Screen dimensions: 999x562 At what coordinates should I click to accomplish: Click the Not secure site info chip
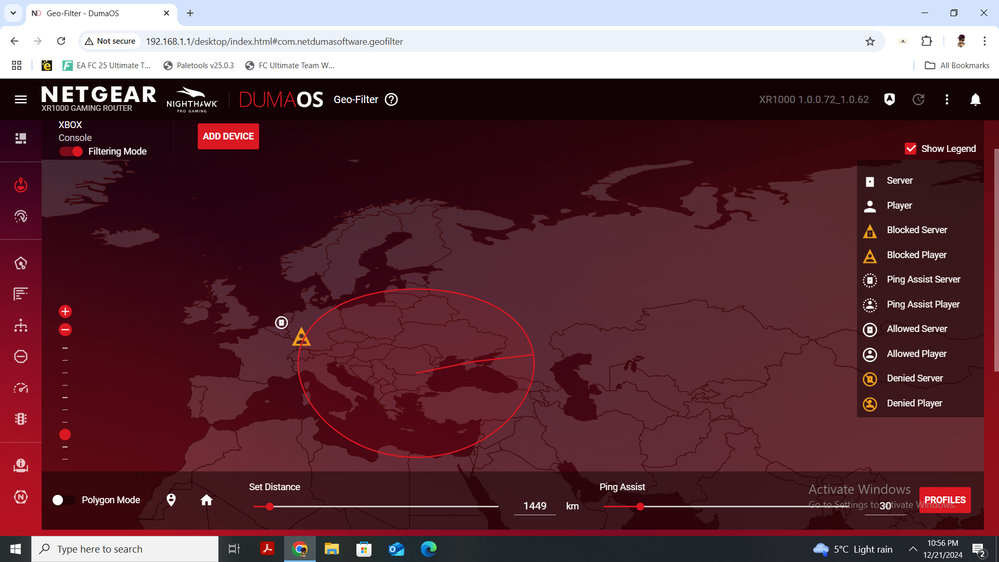coord(110,41)
